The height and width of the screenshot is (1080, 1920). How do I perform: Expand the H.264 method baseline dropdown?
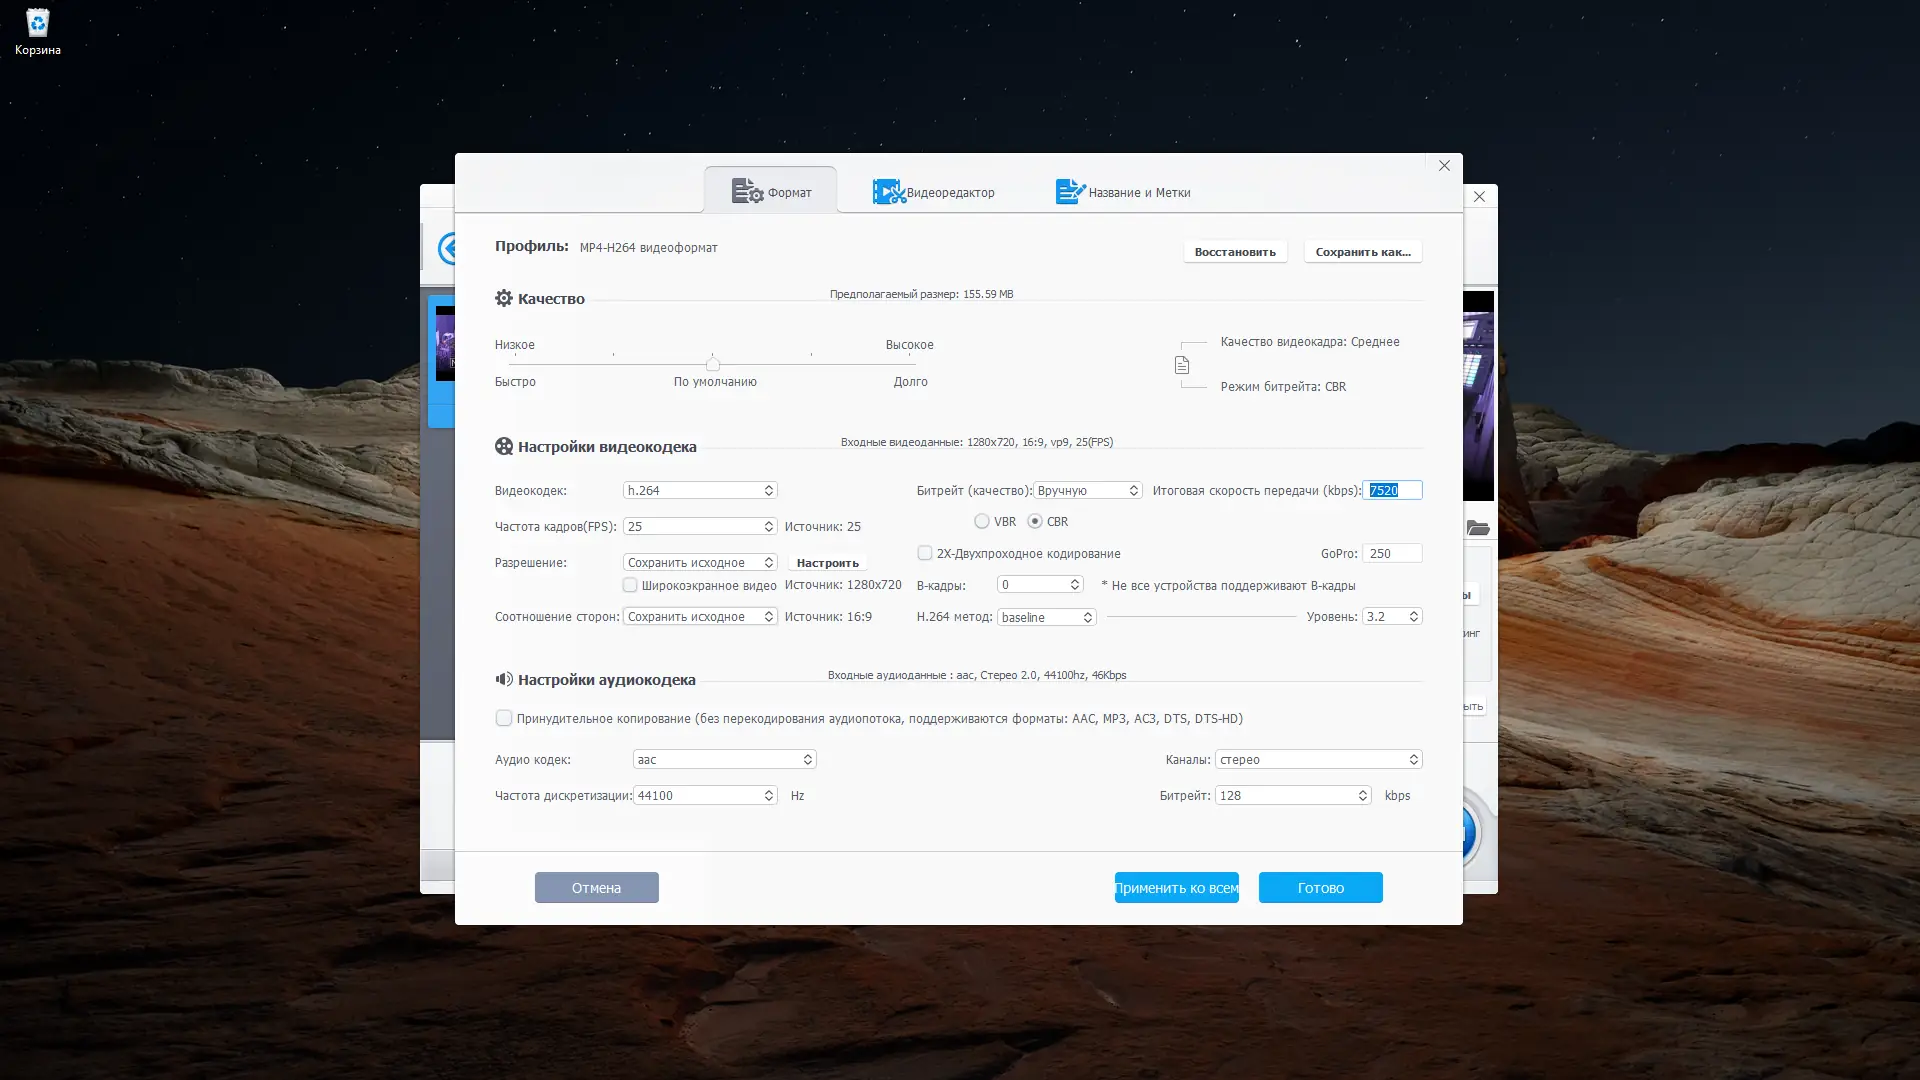click(1046, 617)
